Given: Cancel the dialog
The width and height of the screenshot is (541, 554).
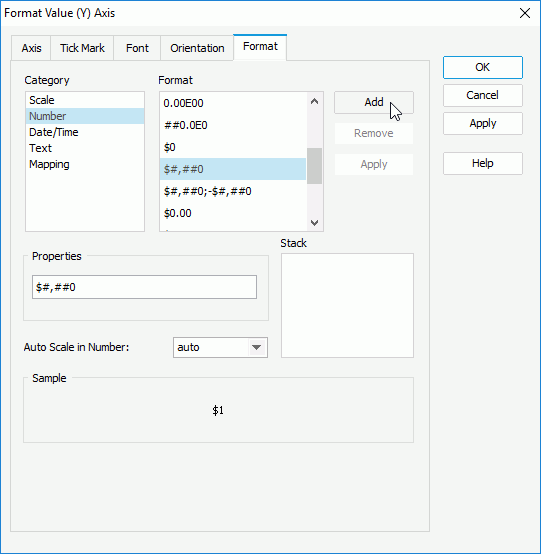Looking at the screenshot, I should click(483, 95).
